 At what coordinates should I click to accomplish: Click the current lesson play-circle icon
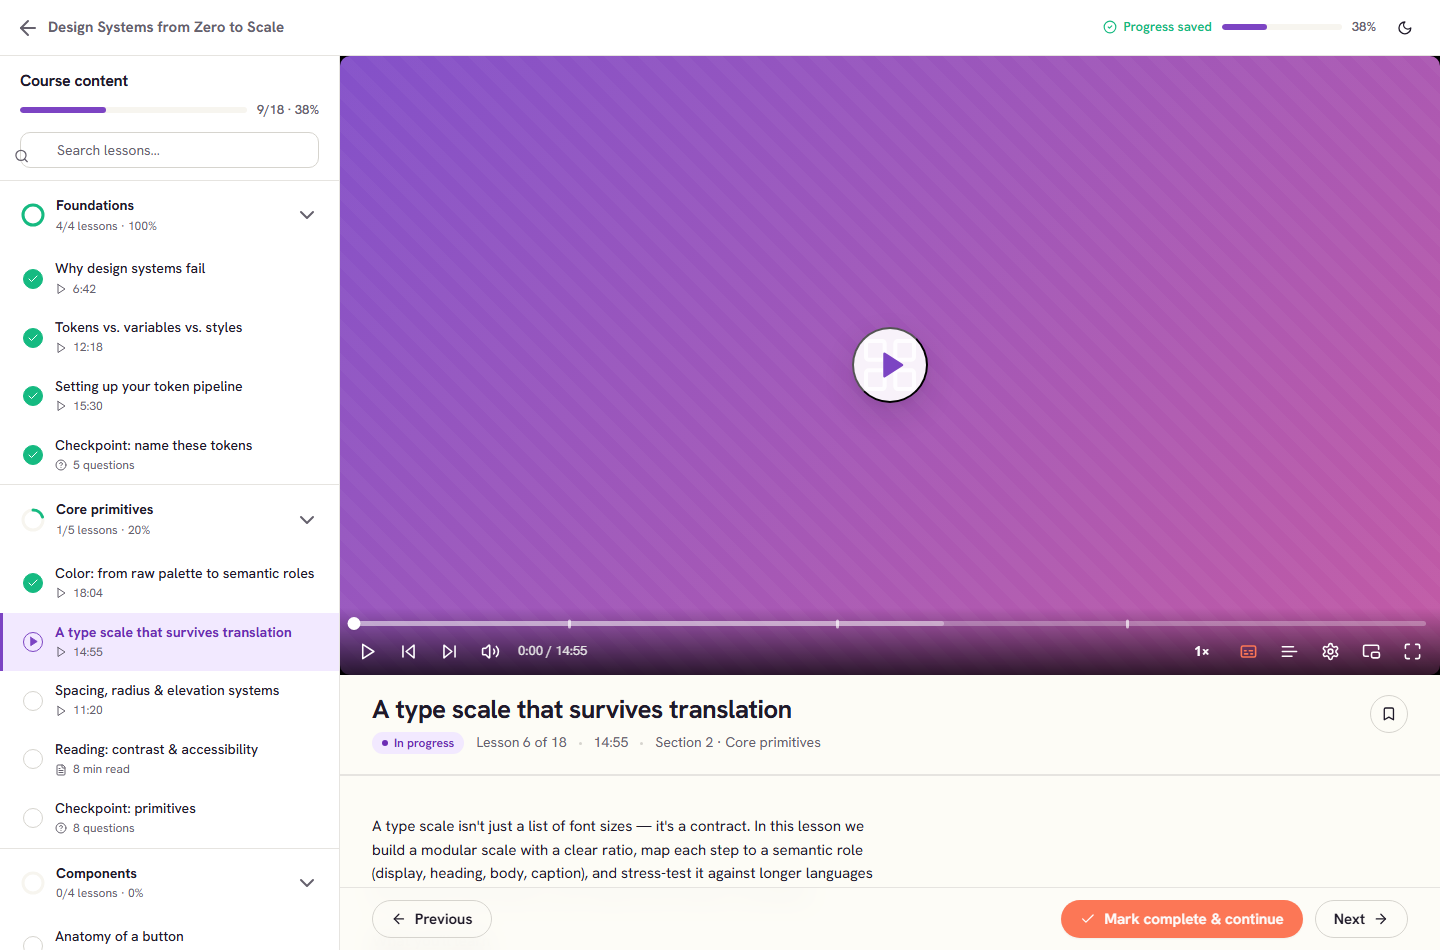(33, 642)
